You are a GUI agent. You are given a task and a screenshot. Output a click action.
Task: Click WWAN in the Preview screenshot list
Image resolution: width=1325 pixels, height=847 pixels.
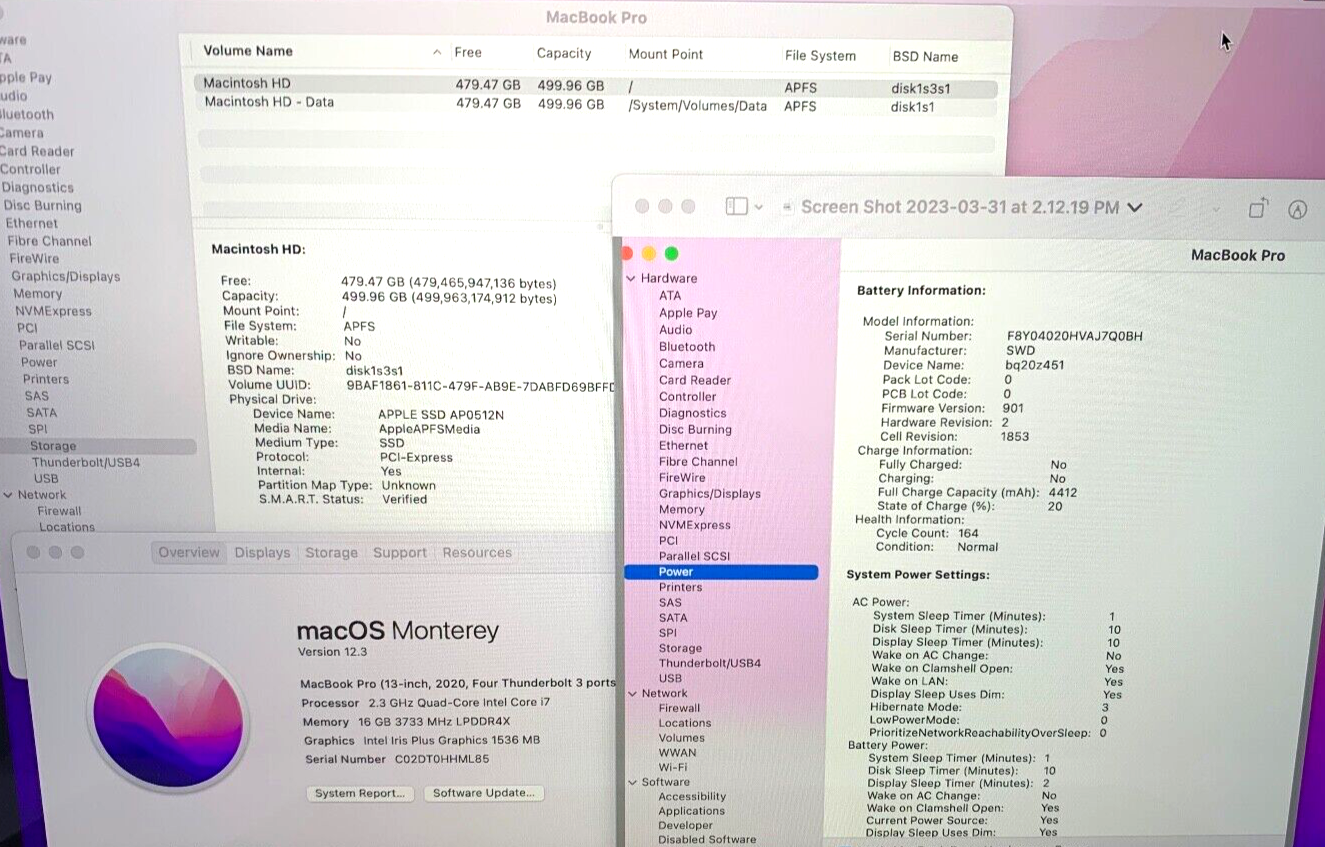[x=678, y=753]
